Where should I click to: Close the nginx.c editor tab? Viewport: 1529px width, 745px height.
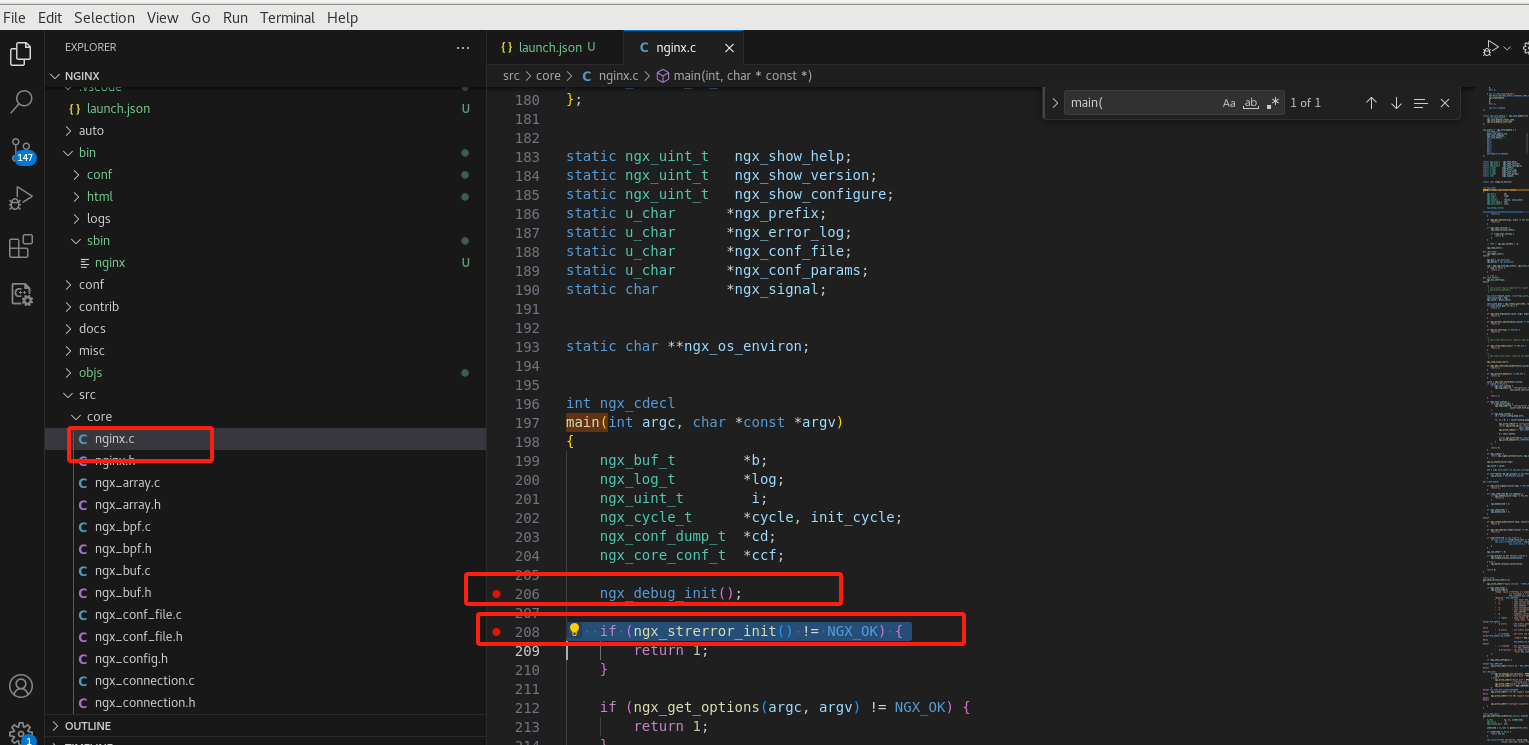click(729, 47)
